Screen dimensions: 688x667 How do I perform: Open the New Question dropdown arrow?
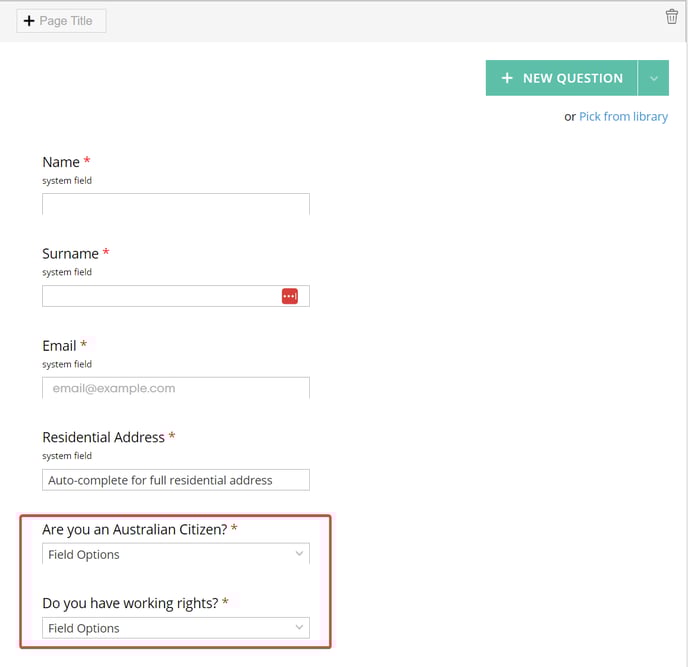click(653, 78)
